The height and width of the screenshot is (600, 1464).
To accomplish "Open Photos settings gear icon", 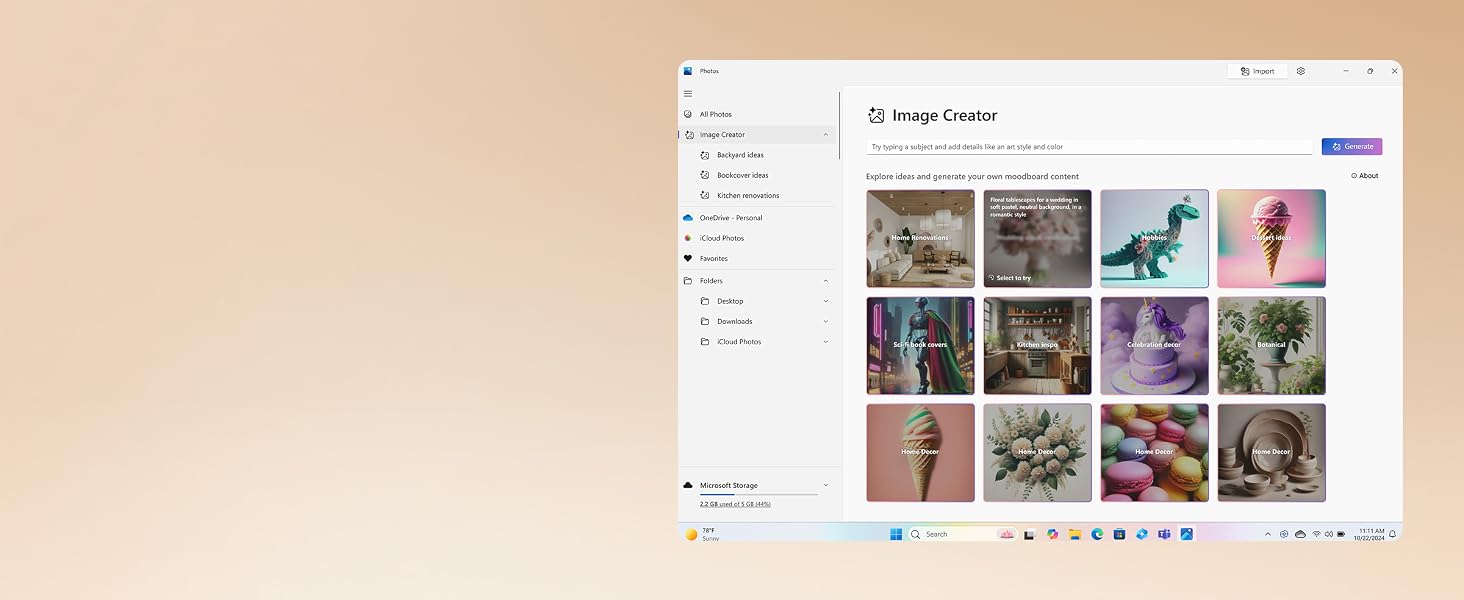I will pyautogui.click(x=1301, y=71).
